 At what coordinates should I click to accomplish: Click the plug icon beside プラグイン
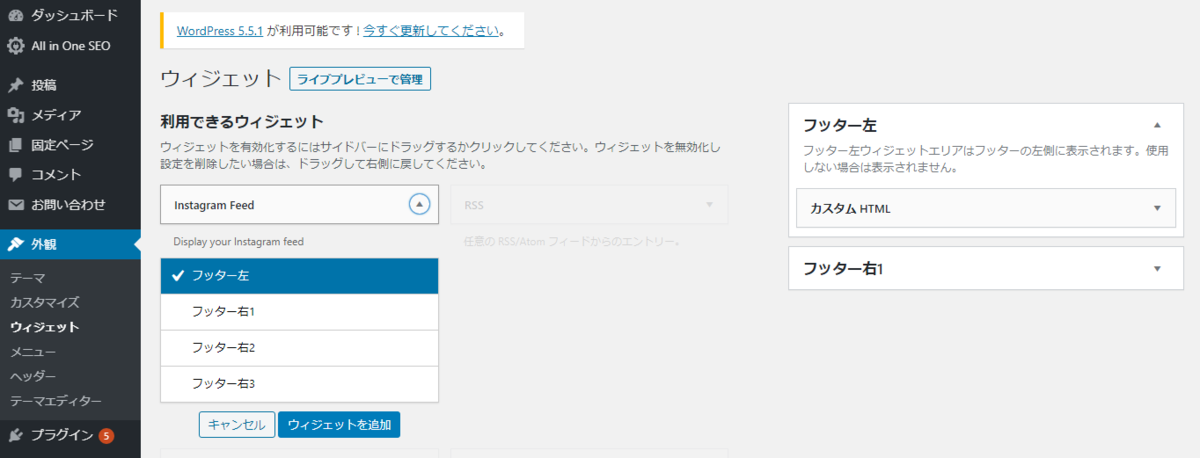click(x=16, y=435)
